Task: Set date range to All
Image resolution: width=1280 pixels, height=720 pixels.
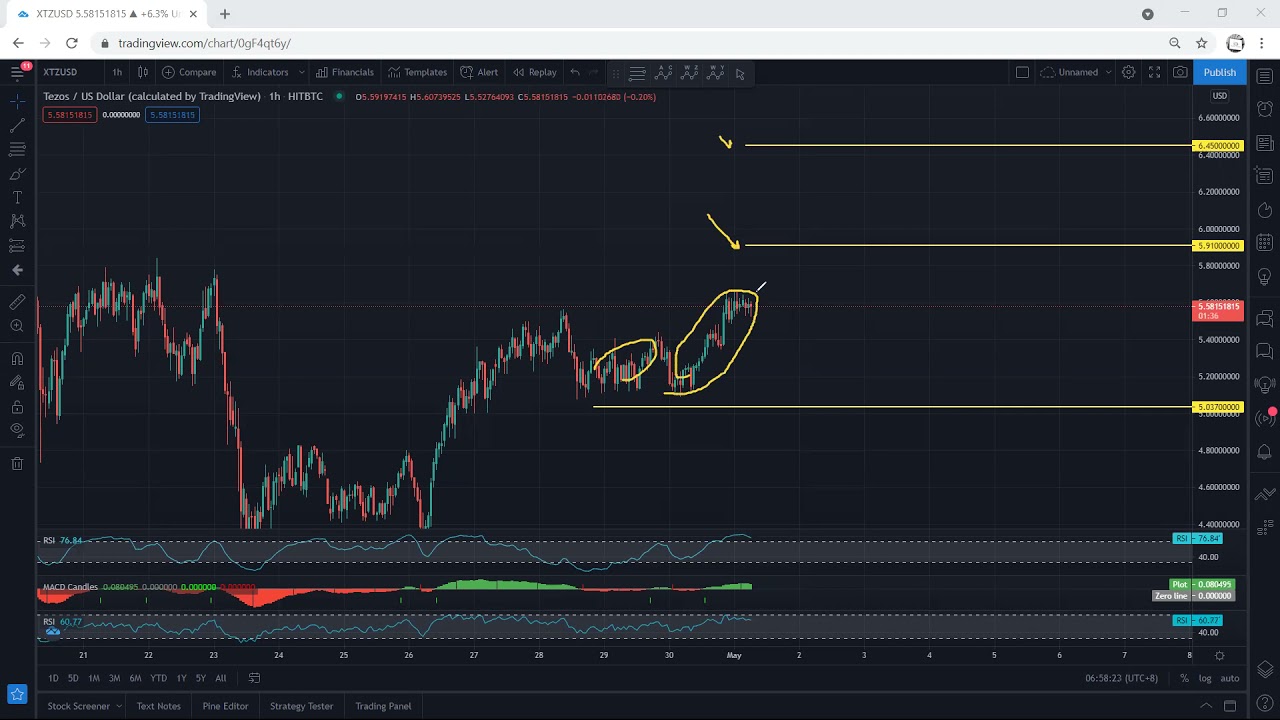Action: 220,678
